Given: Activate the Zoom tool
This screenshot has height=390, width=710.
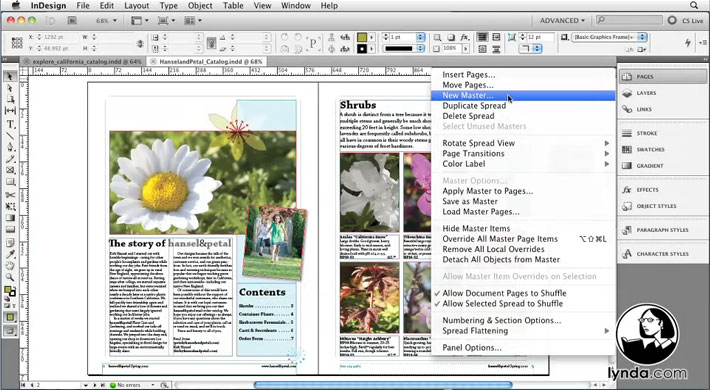Looking at the screenshot, I should [x=10, y=277].
